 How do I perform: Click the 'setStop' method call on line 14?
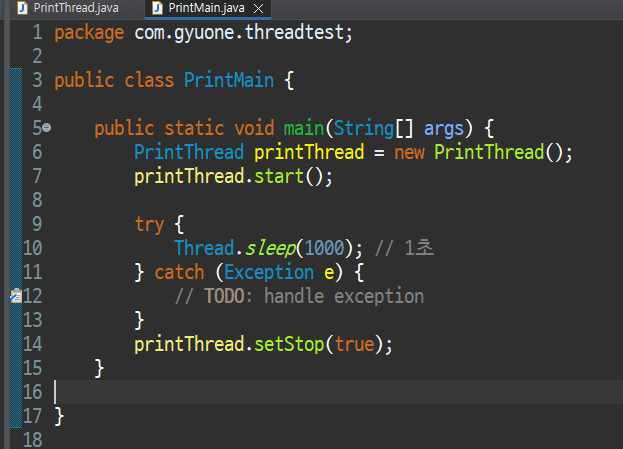289,344
